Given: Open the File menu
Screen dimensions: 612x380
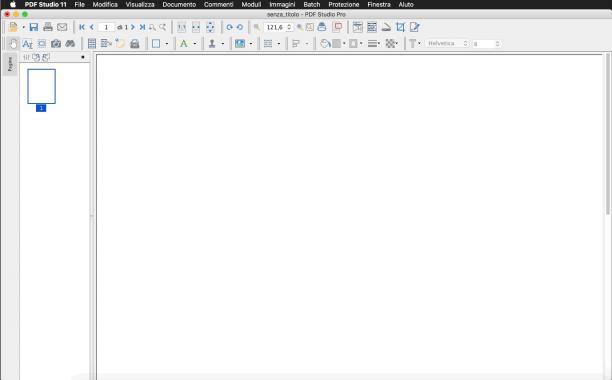Looking at the screenshot, I should click(x=80, y=5).
